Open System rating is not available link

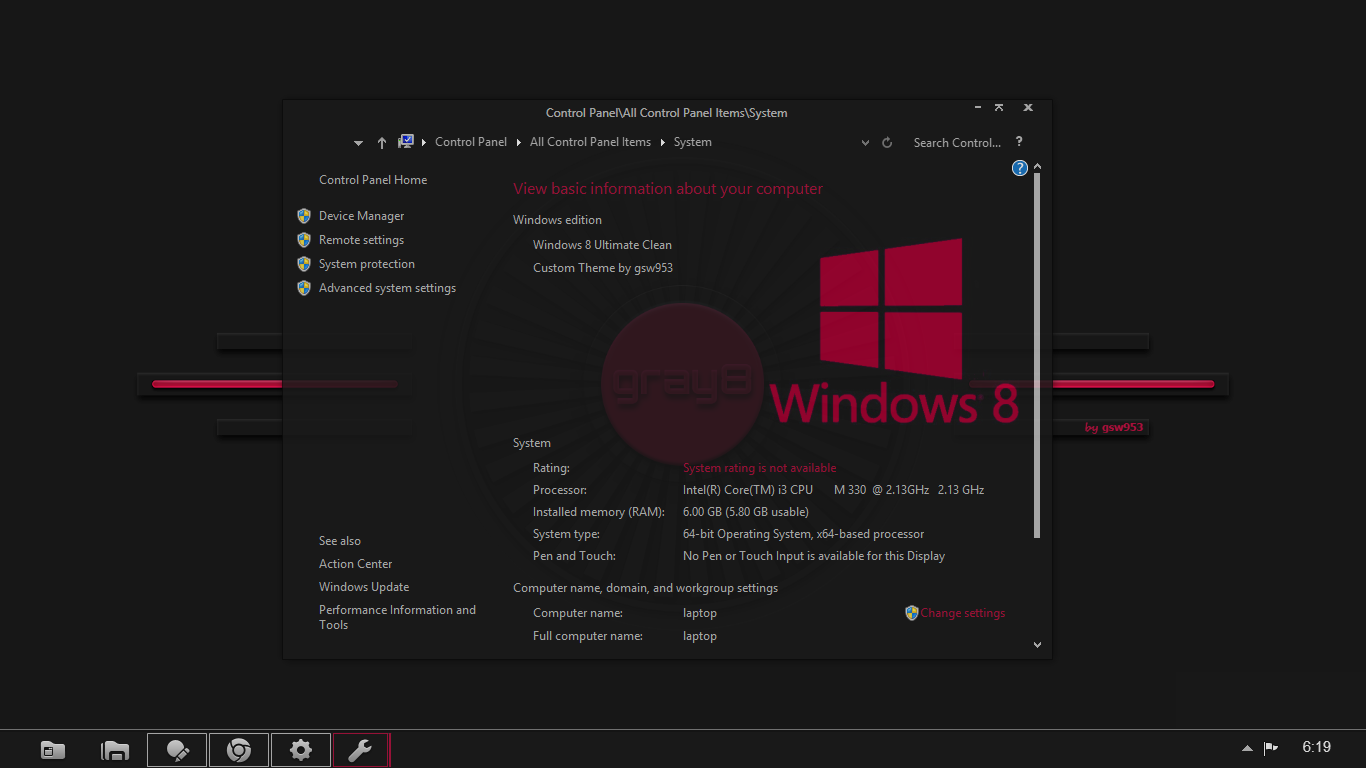pyautogui.click(x=760, y=468)
